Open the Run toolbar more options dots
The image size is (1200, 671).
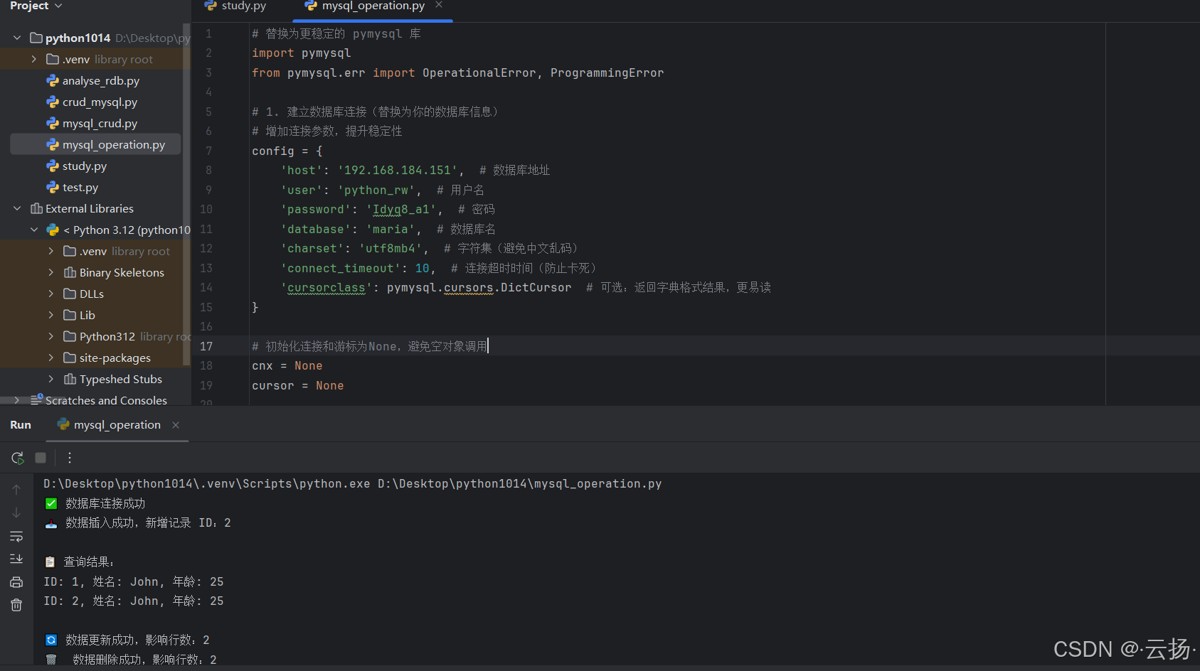tap(69, 458)
